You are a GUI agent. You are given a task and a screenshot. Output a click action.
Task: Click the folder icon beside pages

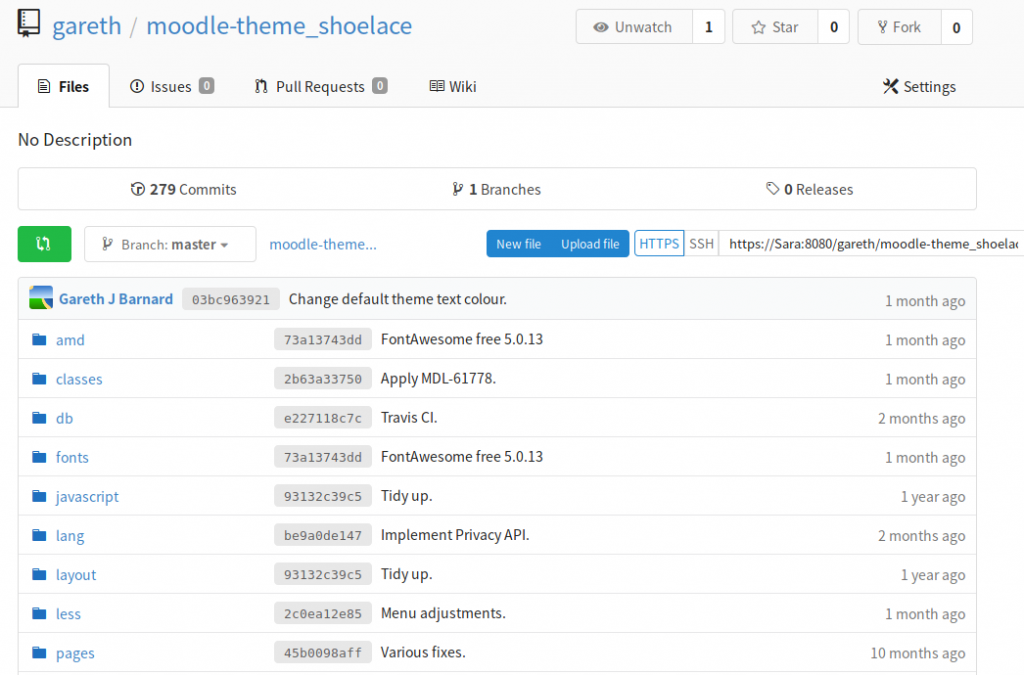tap(39, 653)
